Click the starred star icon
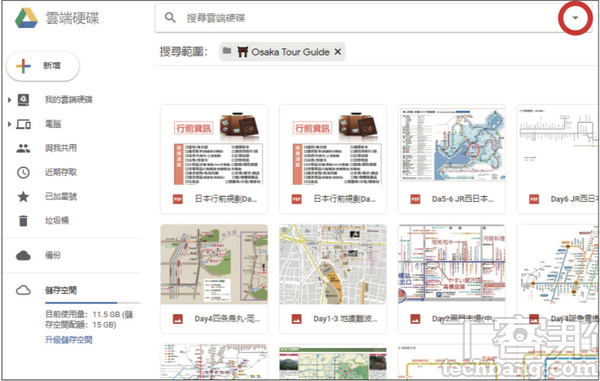This screenshot has height=381, width=600. pos(23,197)
